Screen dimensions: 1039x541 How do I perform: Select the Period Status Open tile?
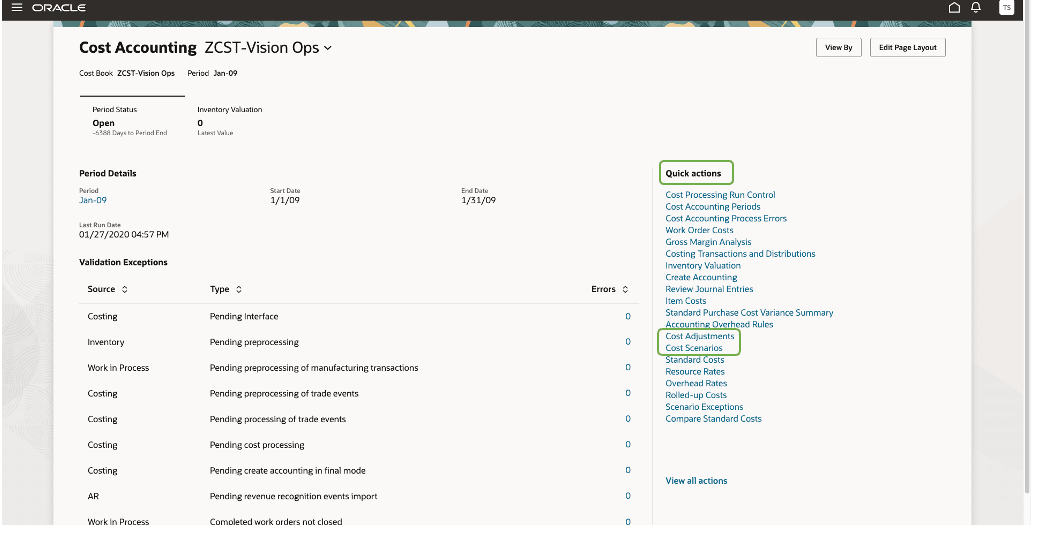coord(132,119)
